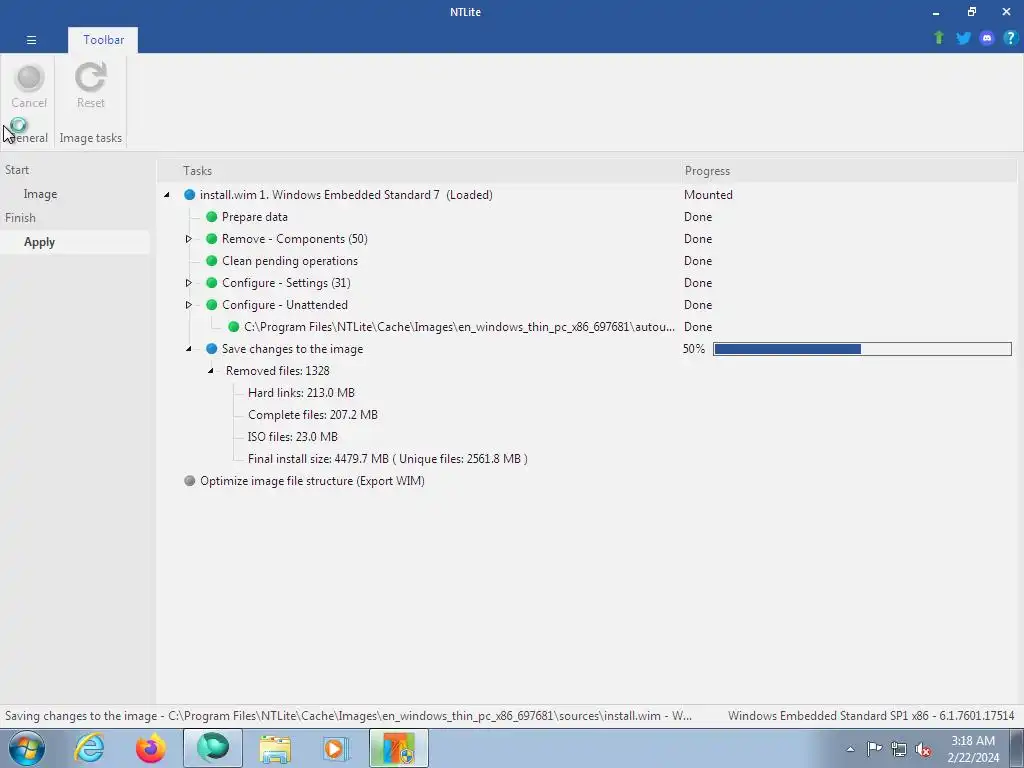Collapse the Removed files: 1328 node

click(211, 371)
